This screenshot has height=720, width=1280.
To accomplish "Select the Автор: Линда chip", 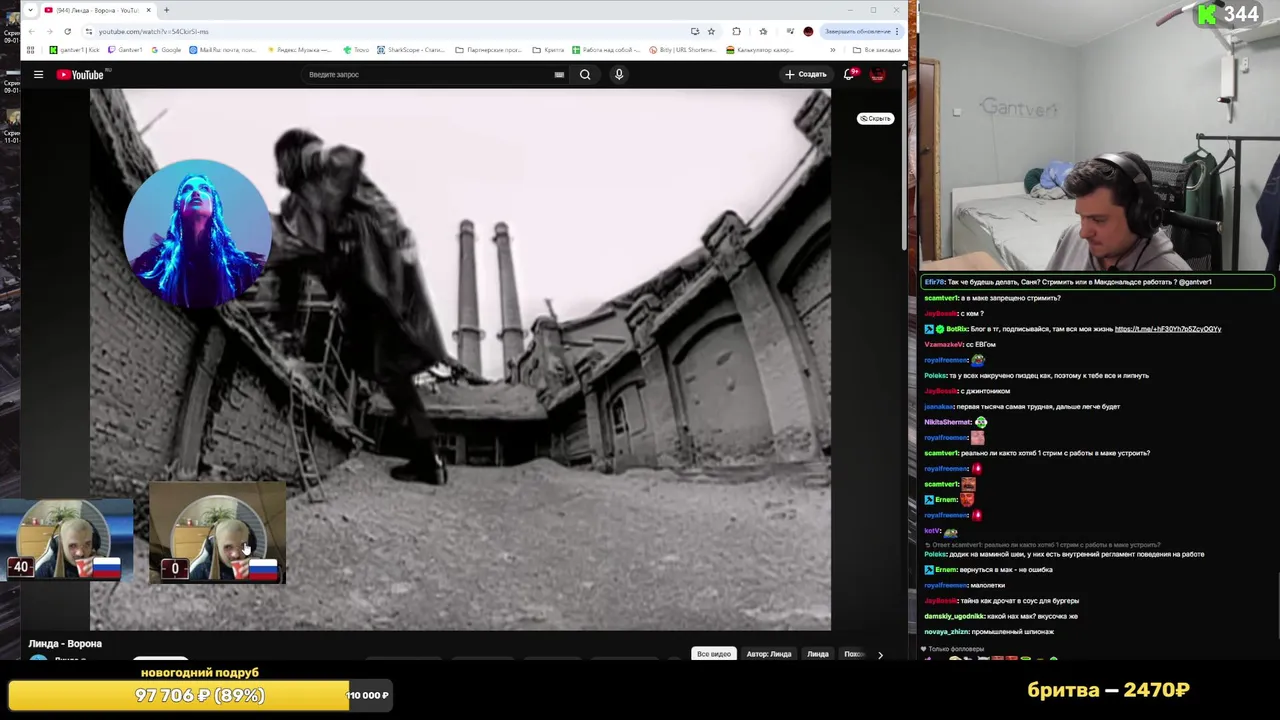I will click(769, 654).
